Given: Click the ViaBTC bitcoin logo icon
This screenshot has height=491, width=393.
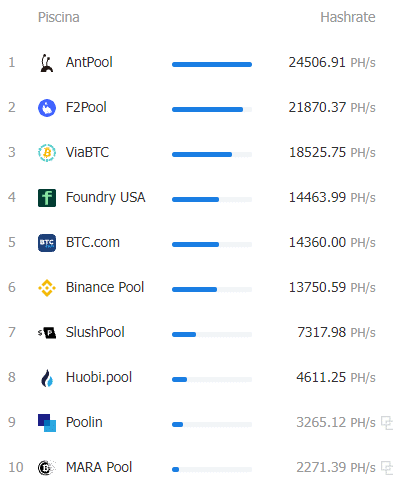Looking at the screenshot, I should (x=47, y=153).
